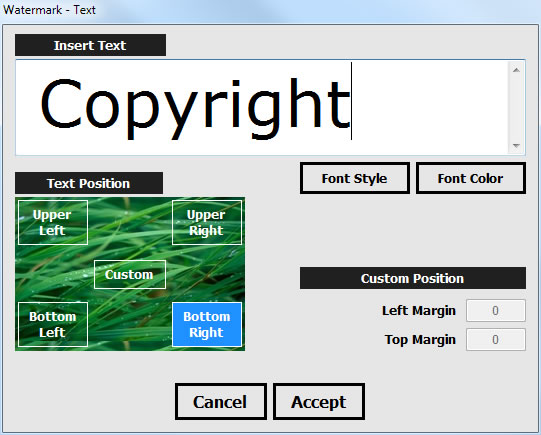Click the text box scroll up arrow
Viewport: 541px width, 435px height.
click(516, 70)
